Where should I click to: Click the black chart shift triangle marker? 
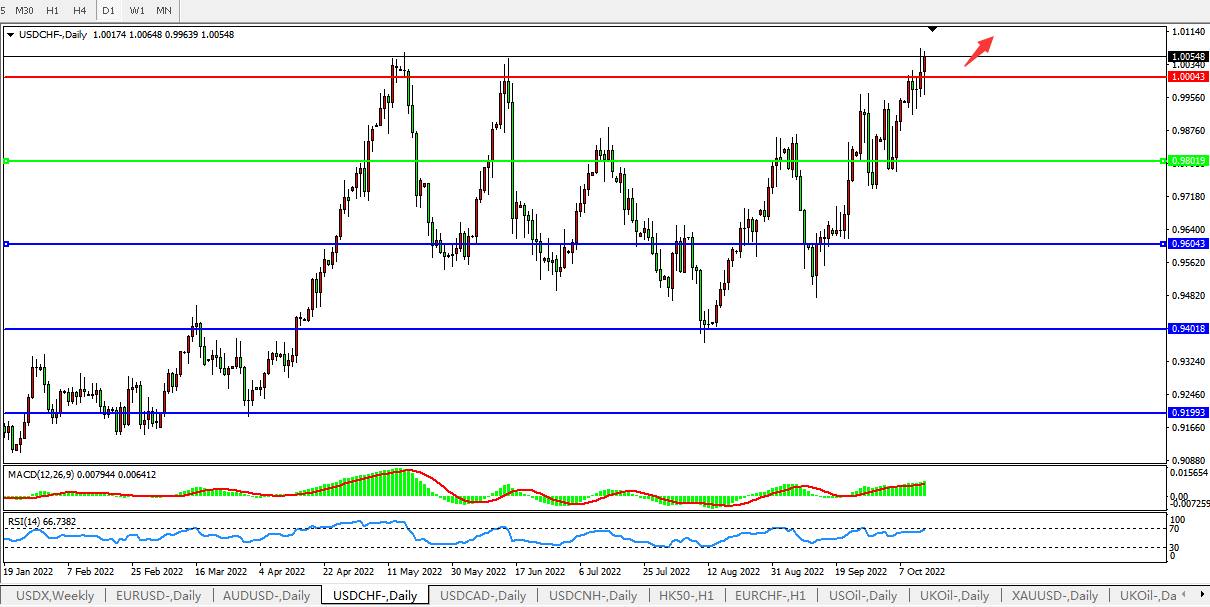point(932,27)
